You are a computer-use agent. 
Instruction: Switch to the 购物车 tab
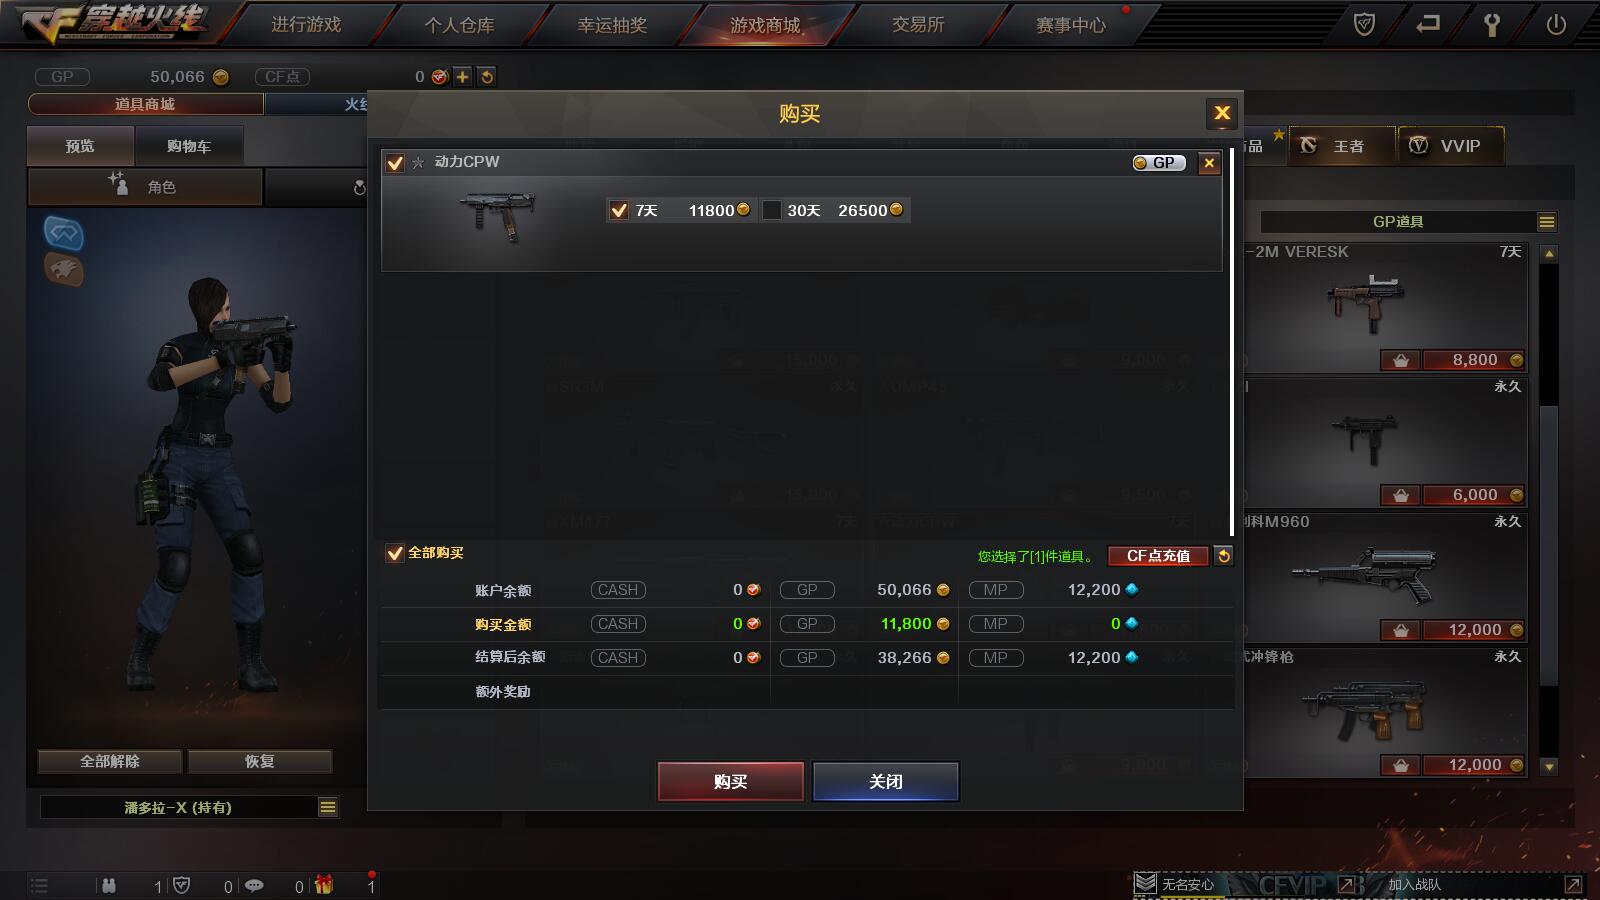(x=189, y=146)
